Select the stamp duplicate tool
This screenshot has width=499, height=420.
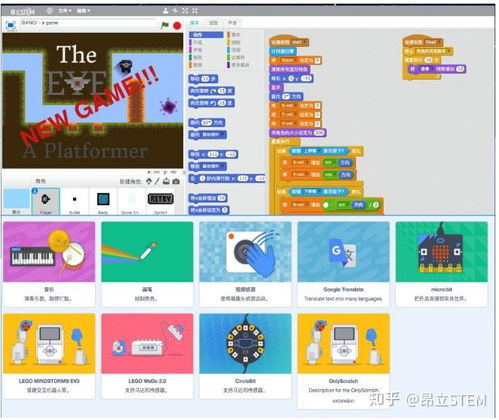point(165,11)
